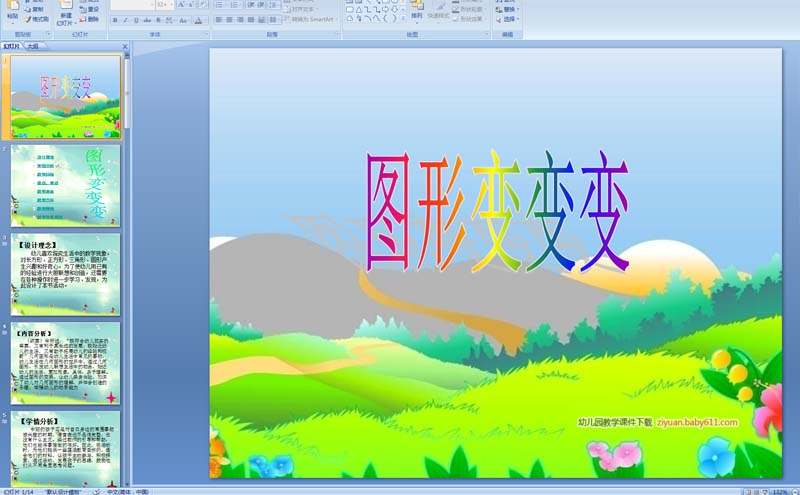Select the Format Painter (格式刷) tool

pos(36,19)
